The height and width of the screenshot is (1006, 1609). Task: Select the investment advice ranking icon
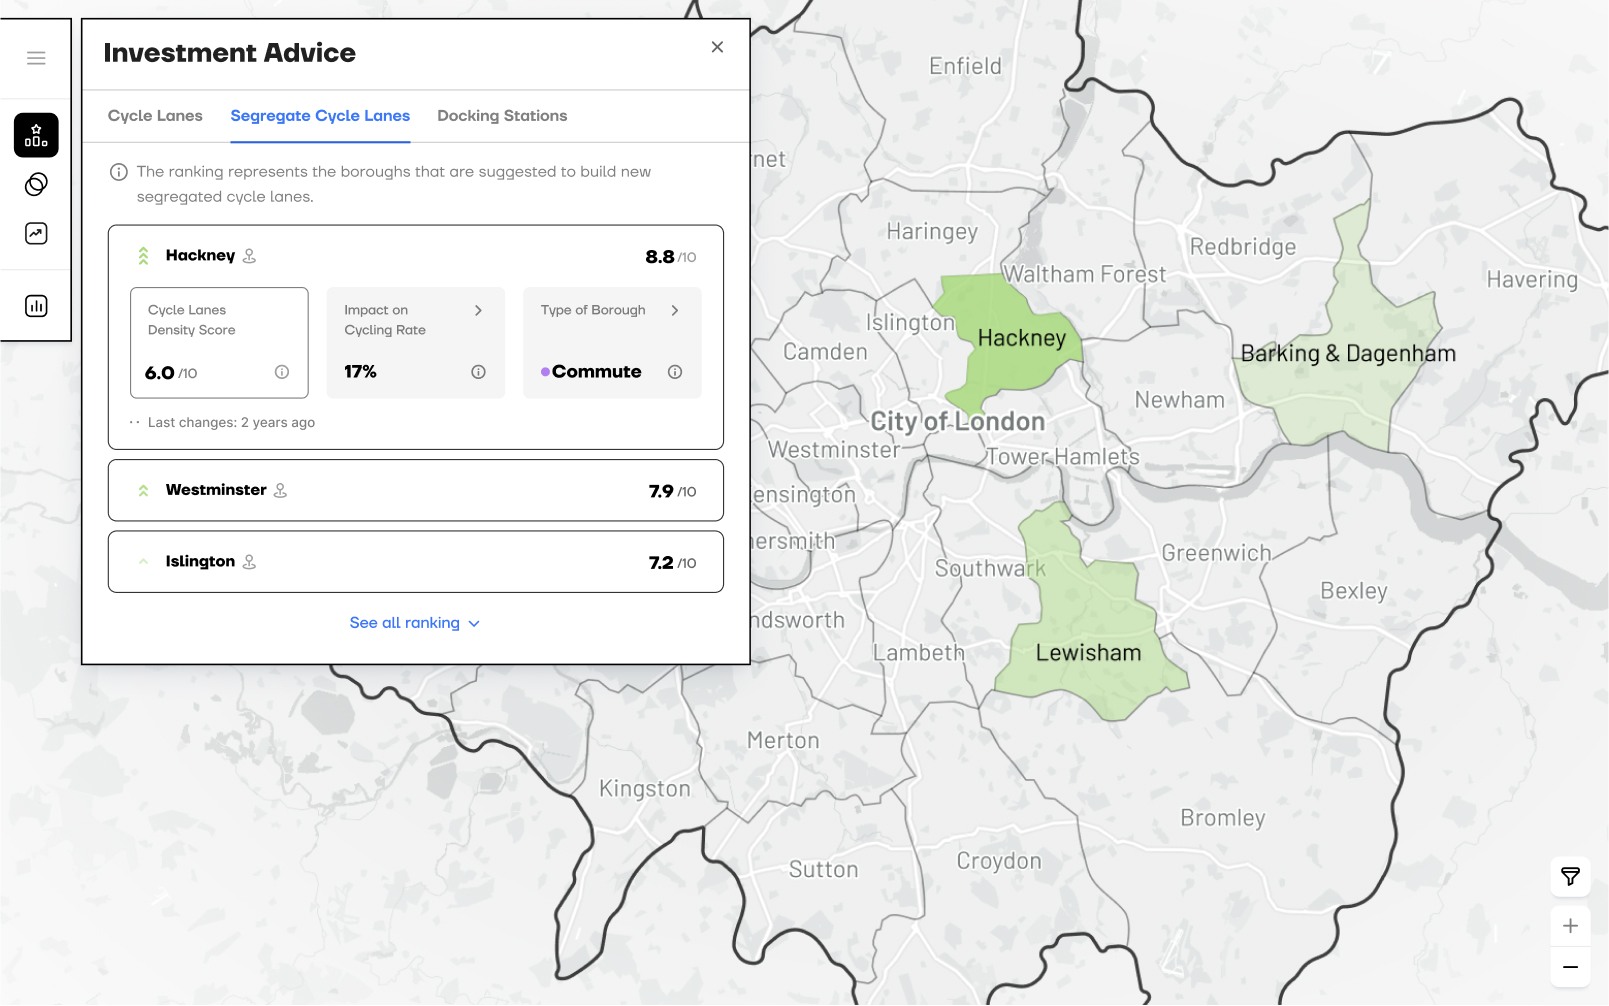click(x=36, y=135)
